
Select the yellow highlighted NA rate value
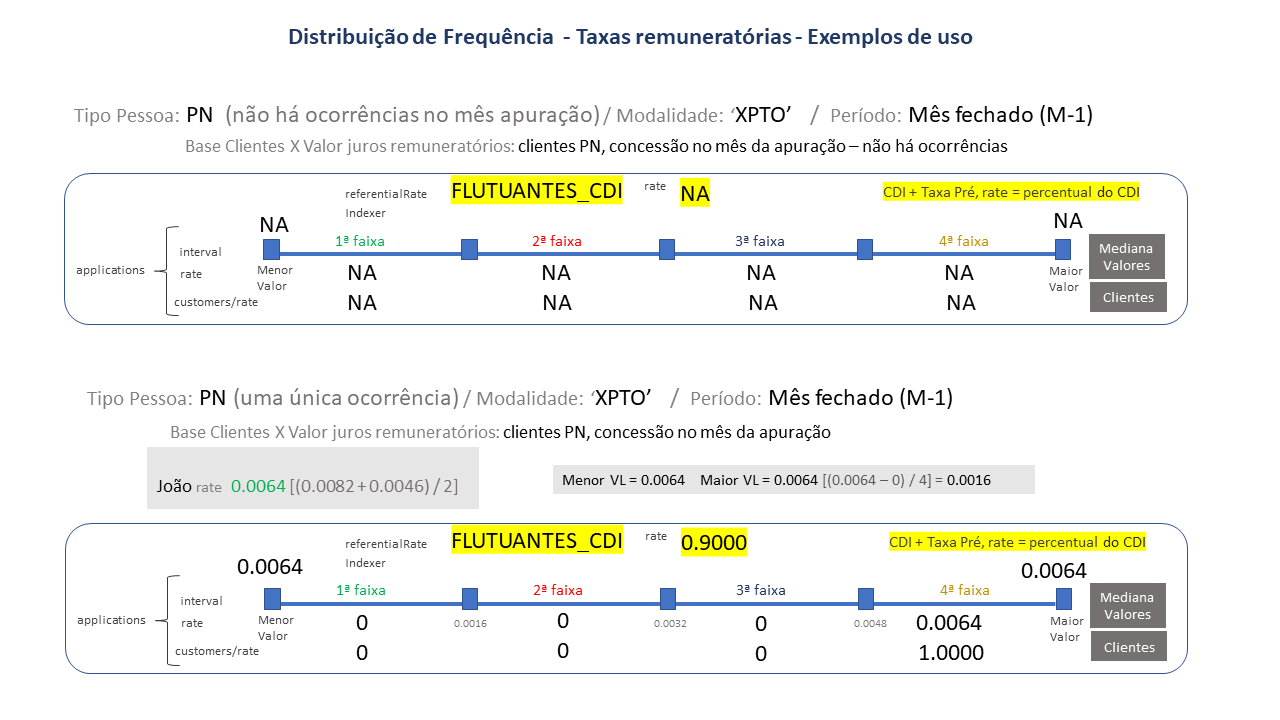pyautogui.click(x=695, y=194)
